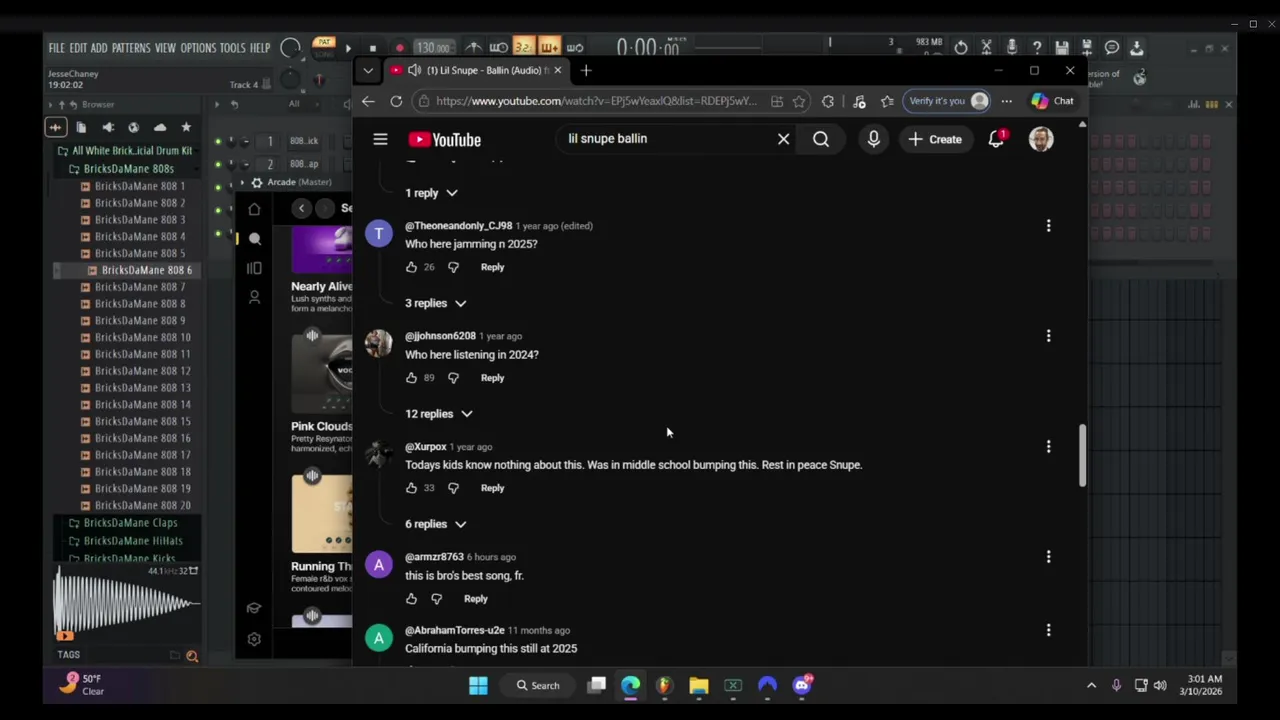Toggle the PAT/SONG mode switch
1280x720 pixels.
tap(323, 47)
